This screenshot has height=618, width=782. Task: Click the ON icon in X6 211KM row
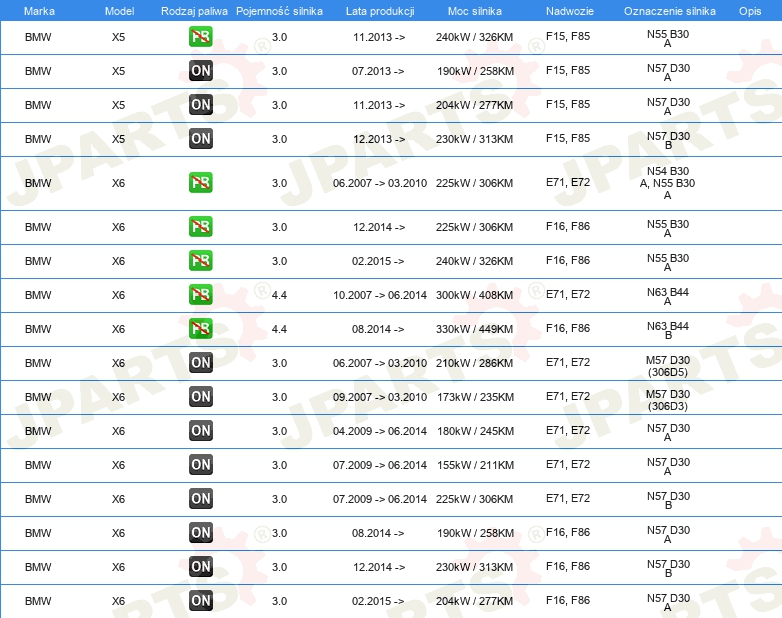(x=200, y=464)
